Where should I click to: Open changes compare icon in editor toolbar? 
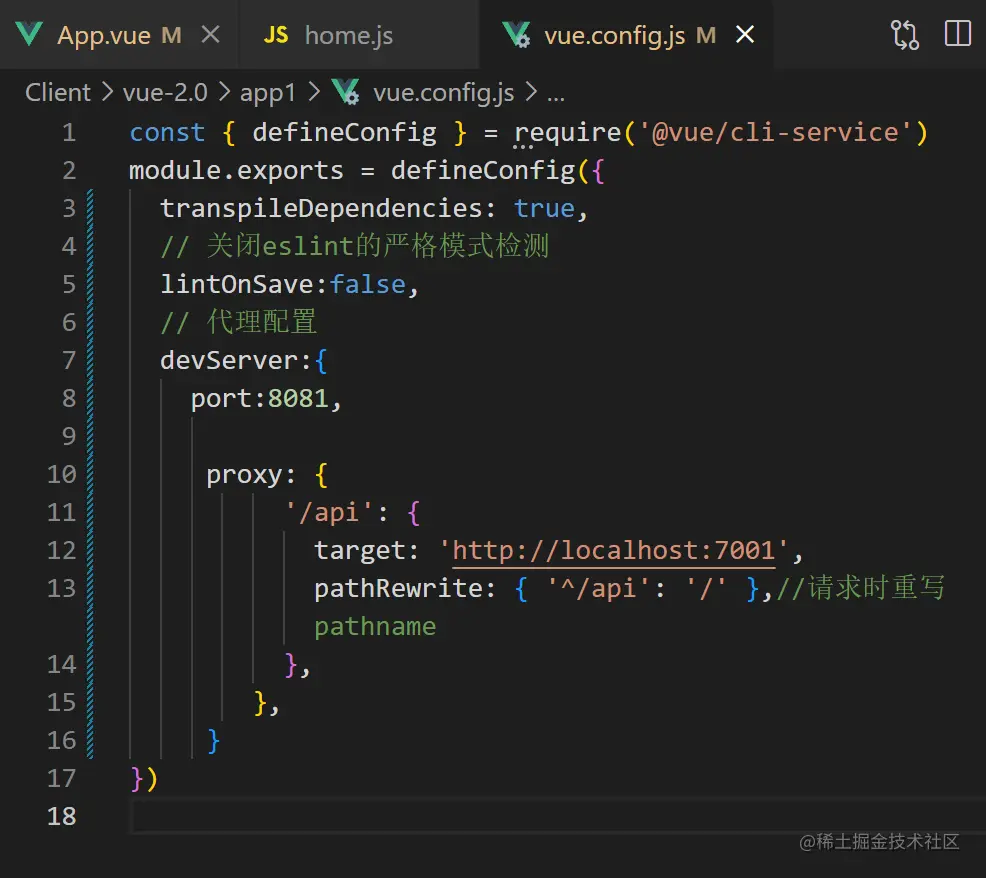click(905, 35)
